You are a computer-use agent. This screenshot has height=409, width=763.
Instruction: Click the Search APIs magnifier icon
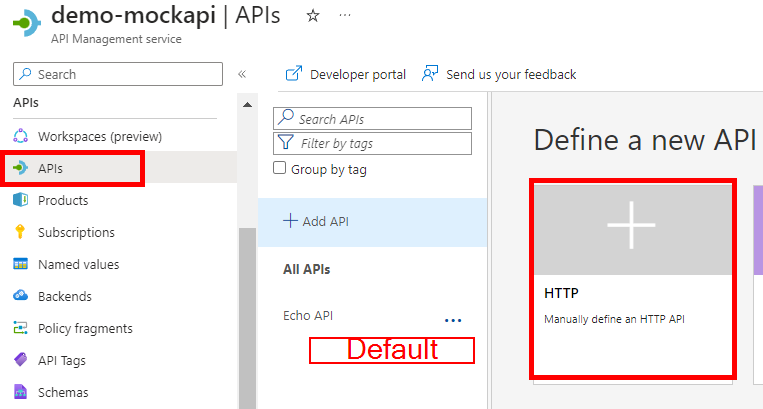coord(286,117)
